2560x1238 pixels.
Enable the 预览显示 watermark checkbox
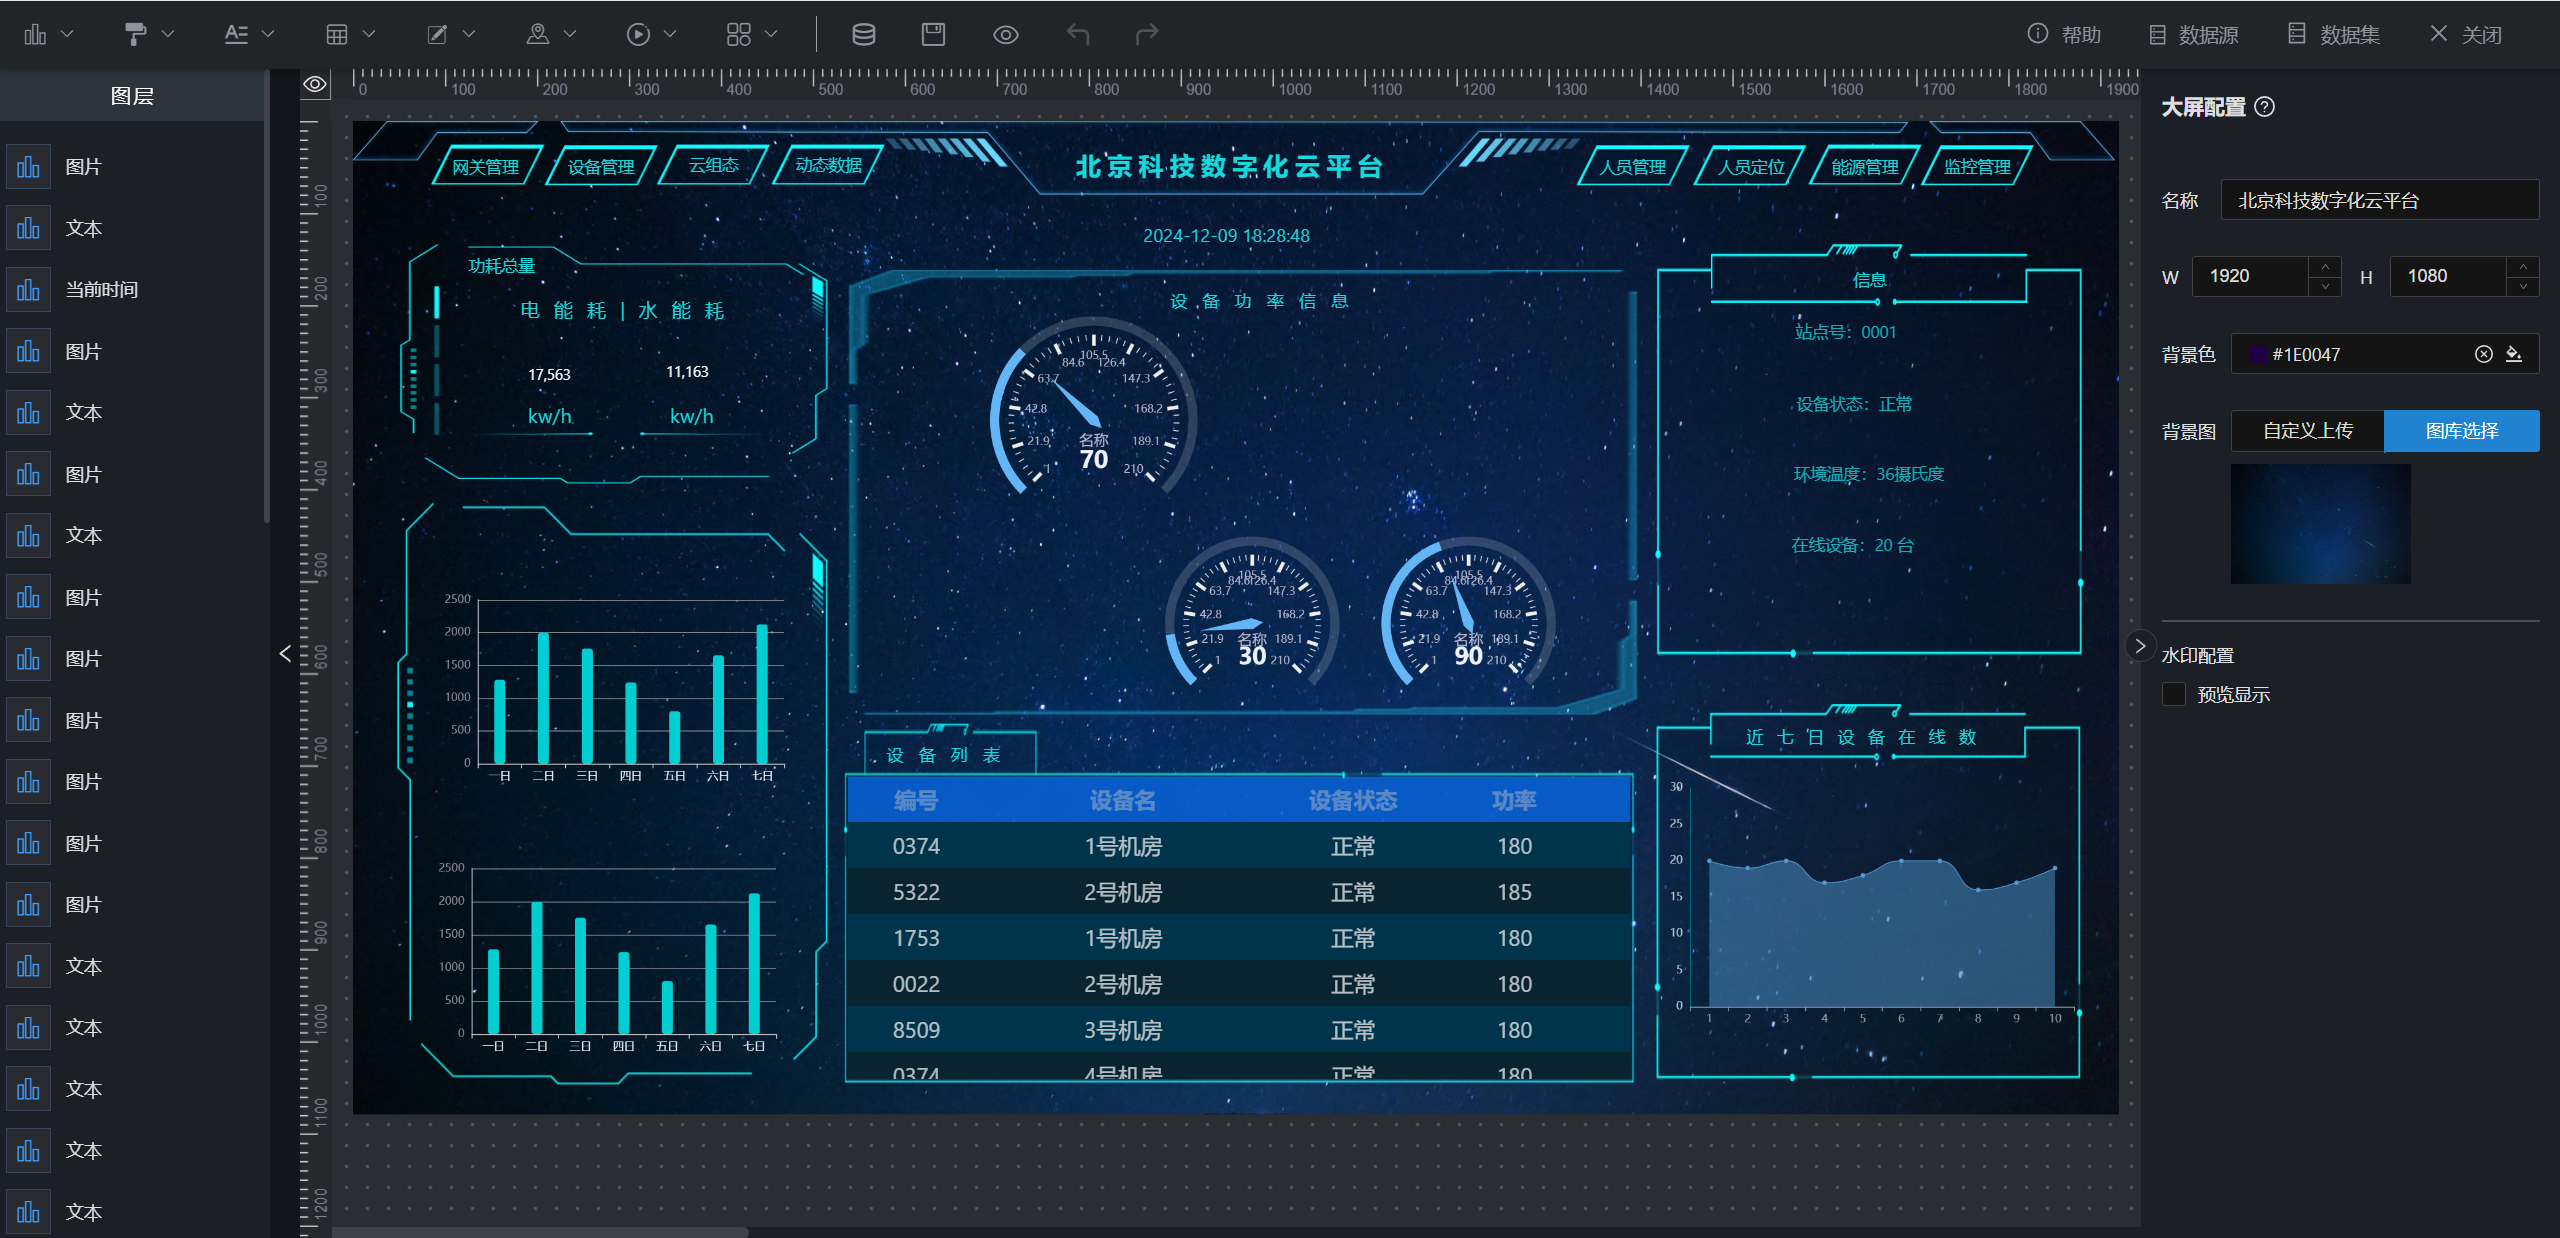pos(2174,694)
